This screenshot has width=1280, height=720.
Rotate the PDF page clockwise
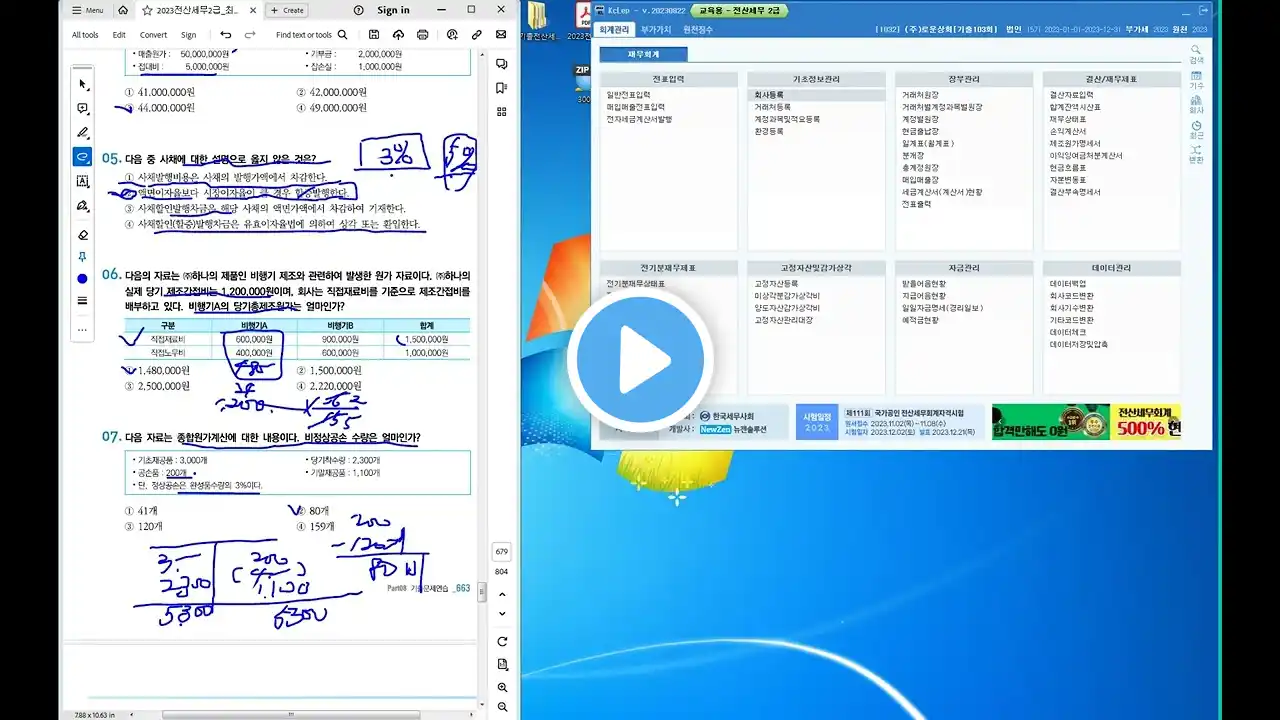(502, 641)
